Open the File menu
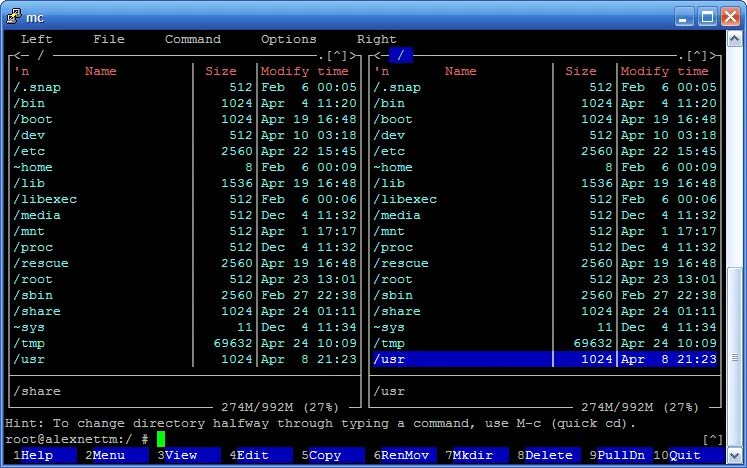The width and height of the screenshot is (747, 468). [x=109, y=39]
